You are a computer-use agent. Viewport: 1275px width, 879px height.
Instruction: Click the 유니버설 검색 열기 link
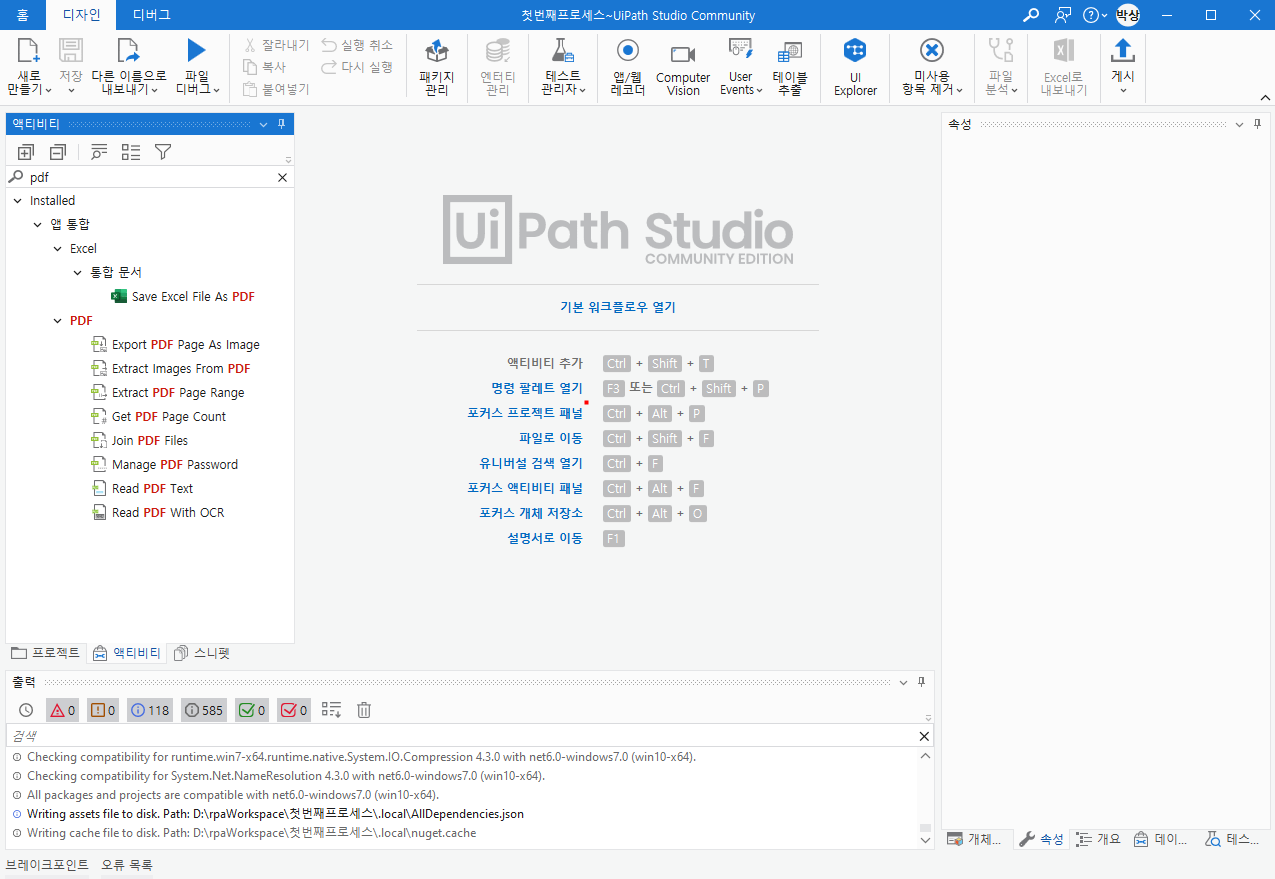(531, 463)
